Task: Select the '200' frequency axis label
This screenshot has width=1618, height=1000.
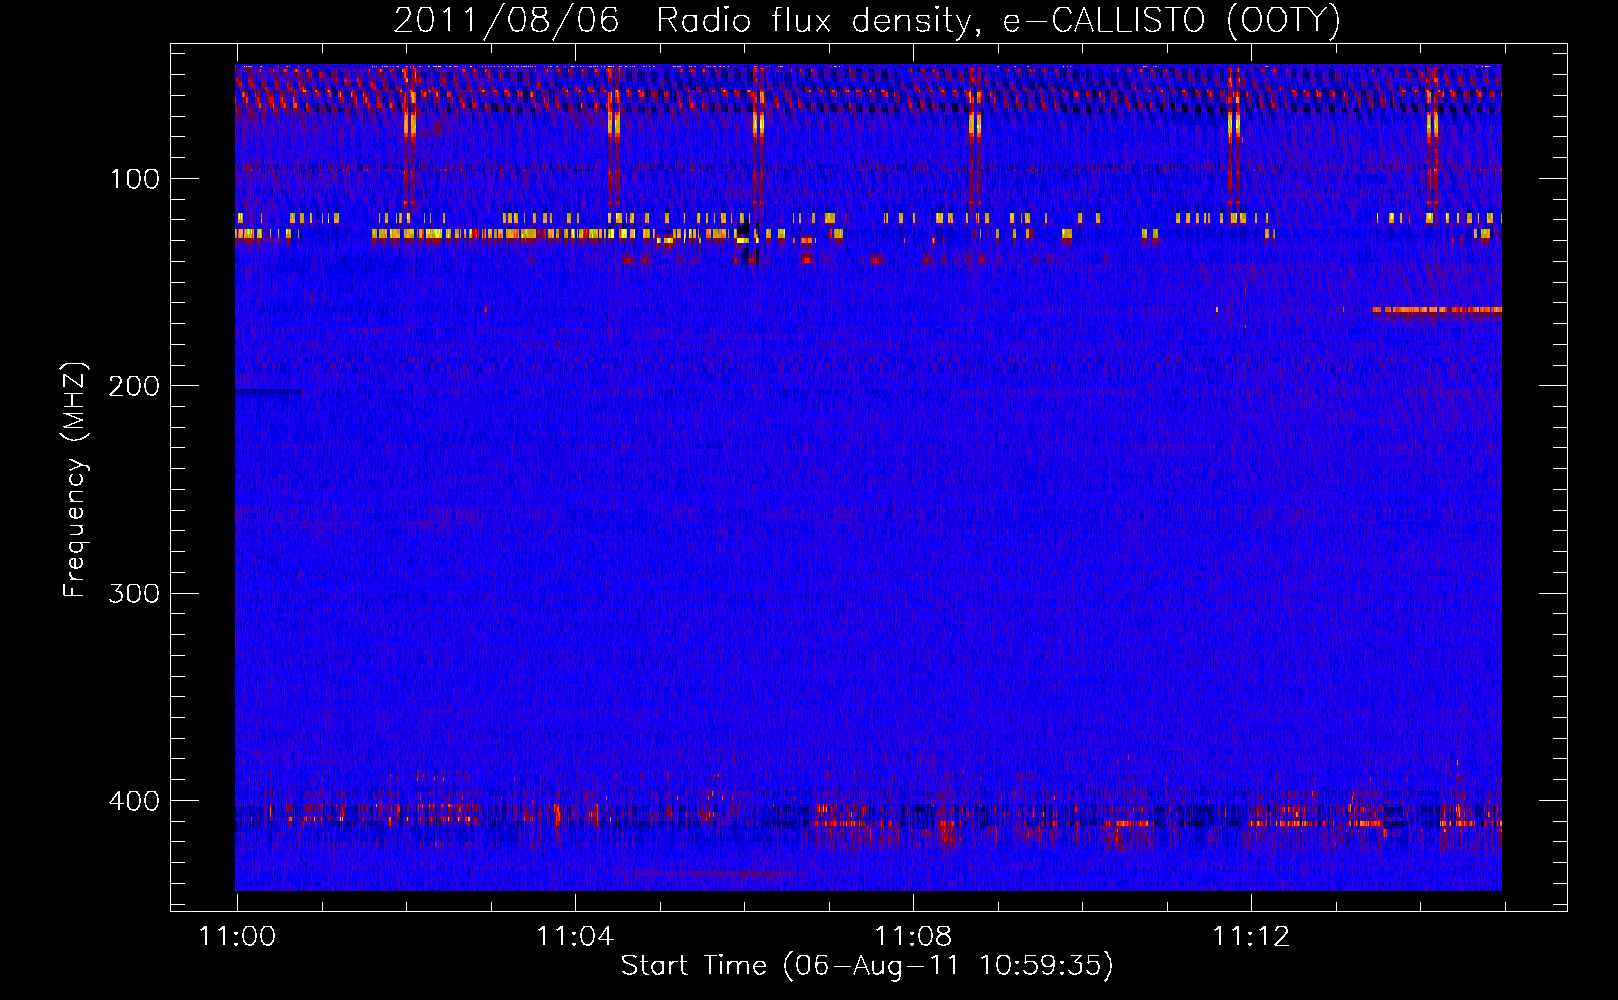Action: pyautogui.click(x=134, y=386)
